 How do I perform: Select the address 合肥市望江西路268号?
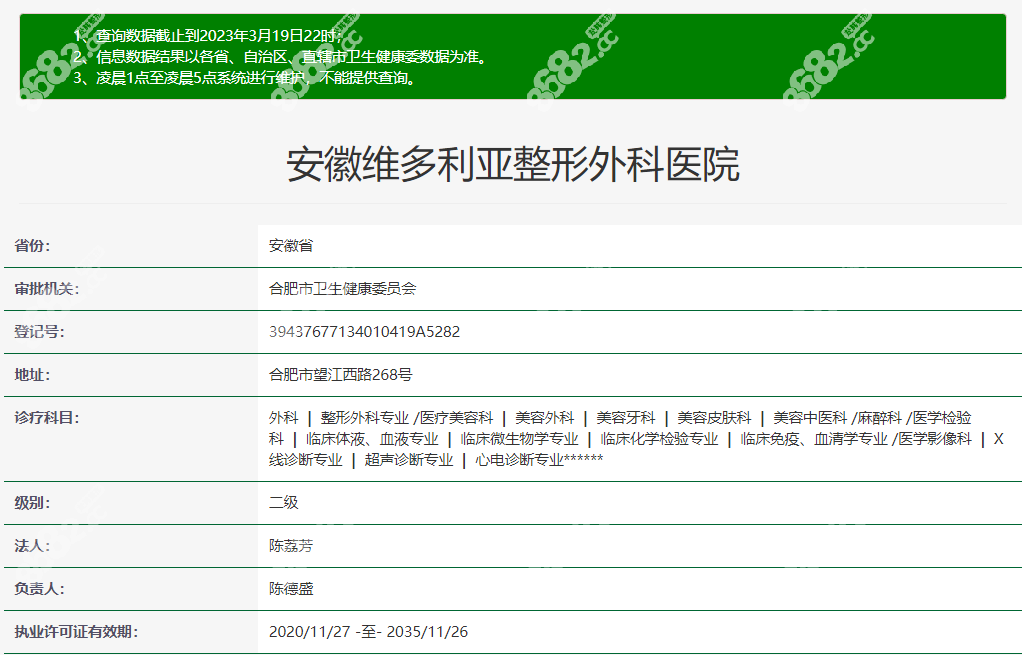pos(340,375)
